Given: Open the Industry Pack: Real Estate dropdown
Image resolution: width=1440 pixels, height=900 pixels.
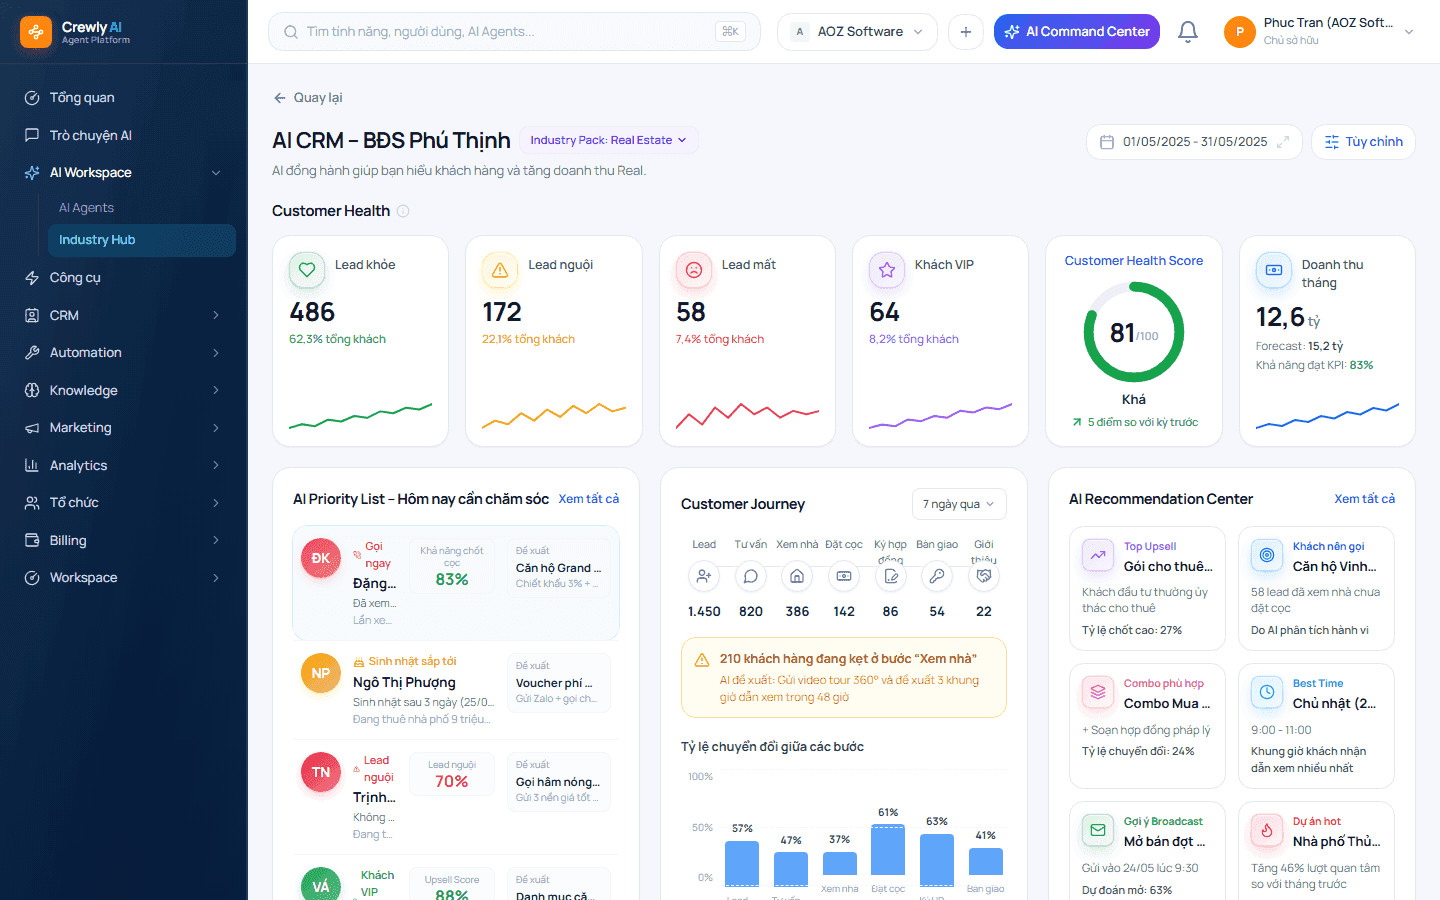Looking at the screenshot, I should click(x=608, y=140).
